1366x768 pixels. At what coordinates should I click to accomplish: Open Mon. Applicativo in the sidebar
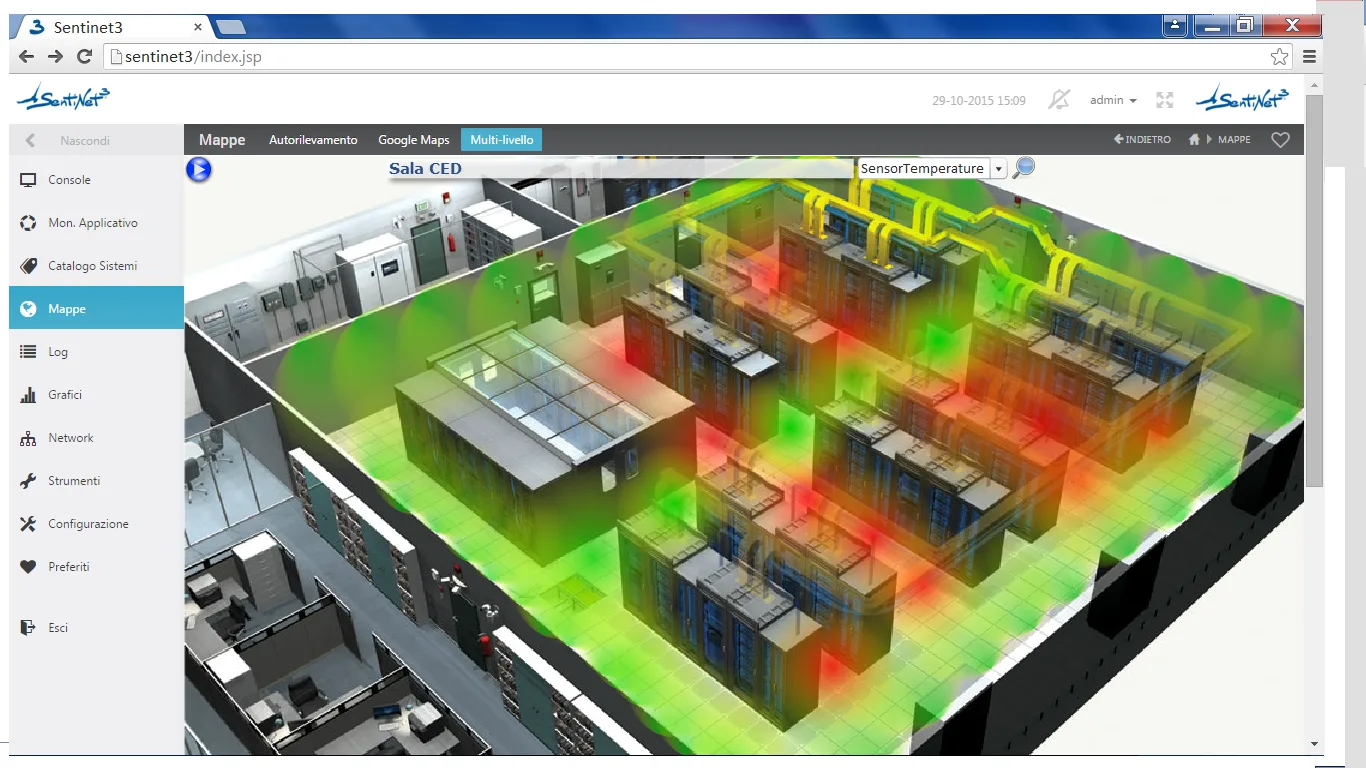tap(96, 223)
